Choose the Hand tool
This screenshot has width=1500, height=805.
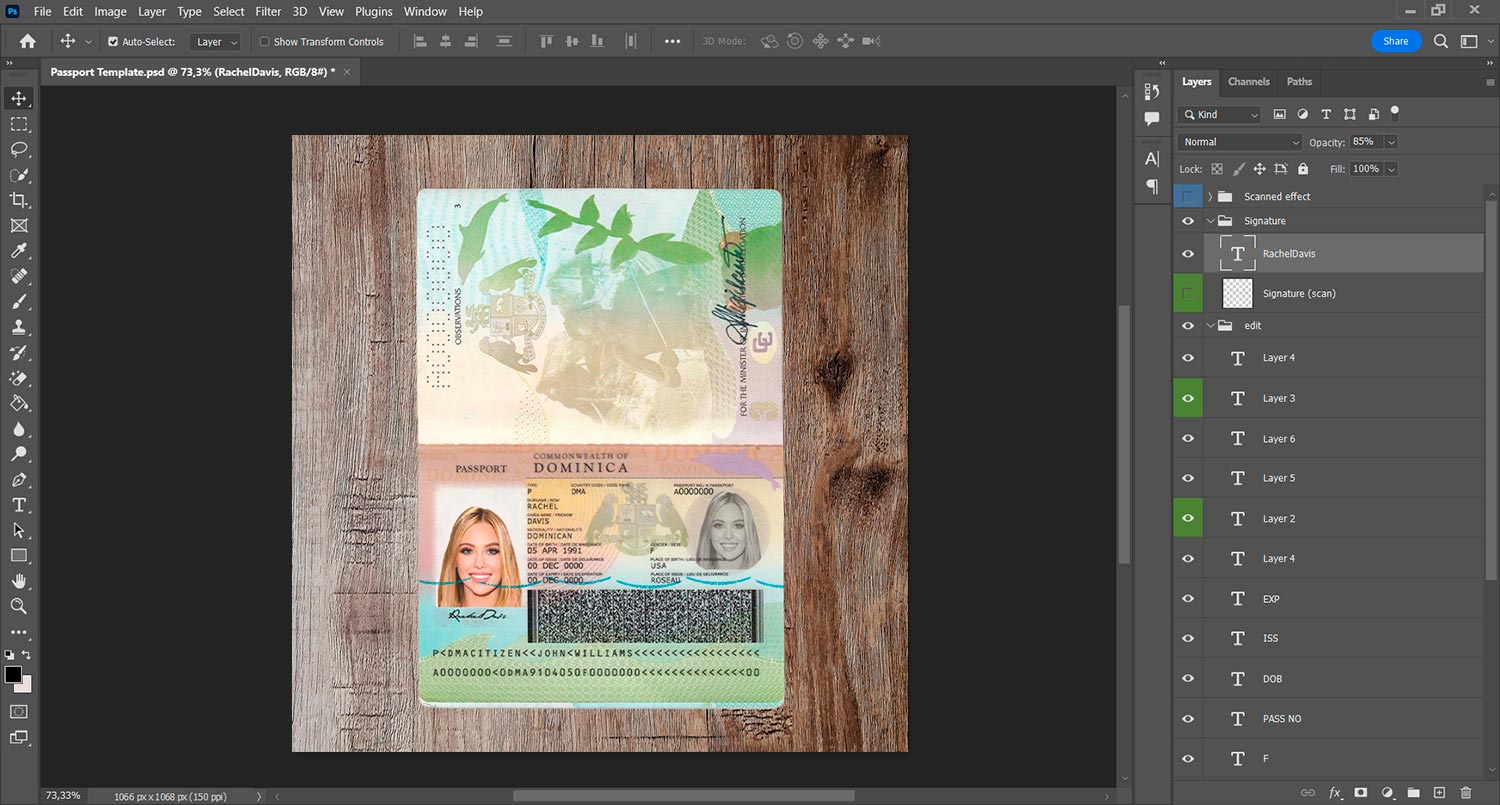click(19, 581)
